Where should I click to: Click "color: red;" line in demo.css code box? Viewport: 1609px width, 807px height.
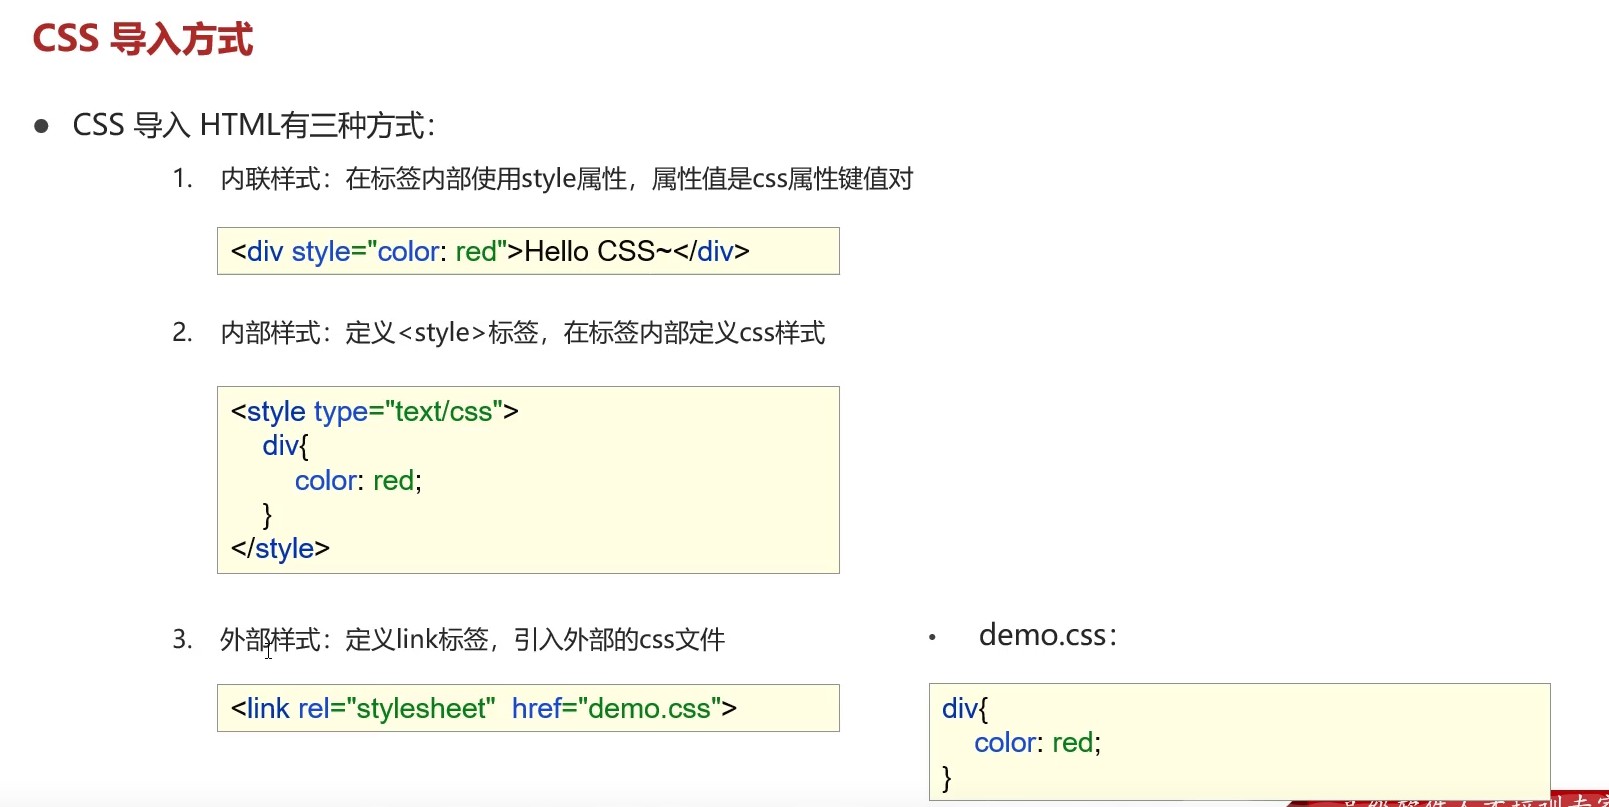point(1037,743)
